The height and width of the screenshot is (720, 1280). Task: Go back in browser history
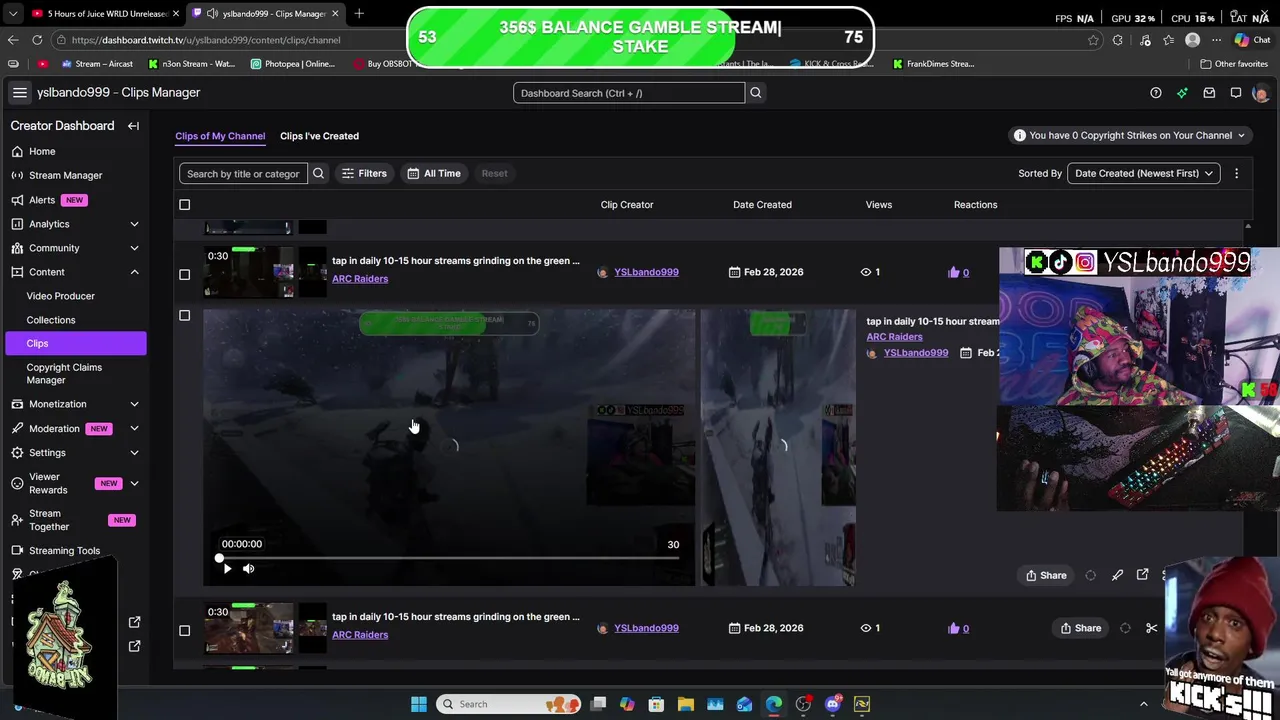[x=13, y=40]
